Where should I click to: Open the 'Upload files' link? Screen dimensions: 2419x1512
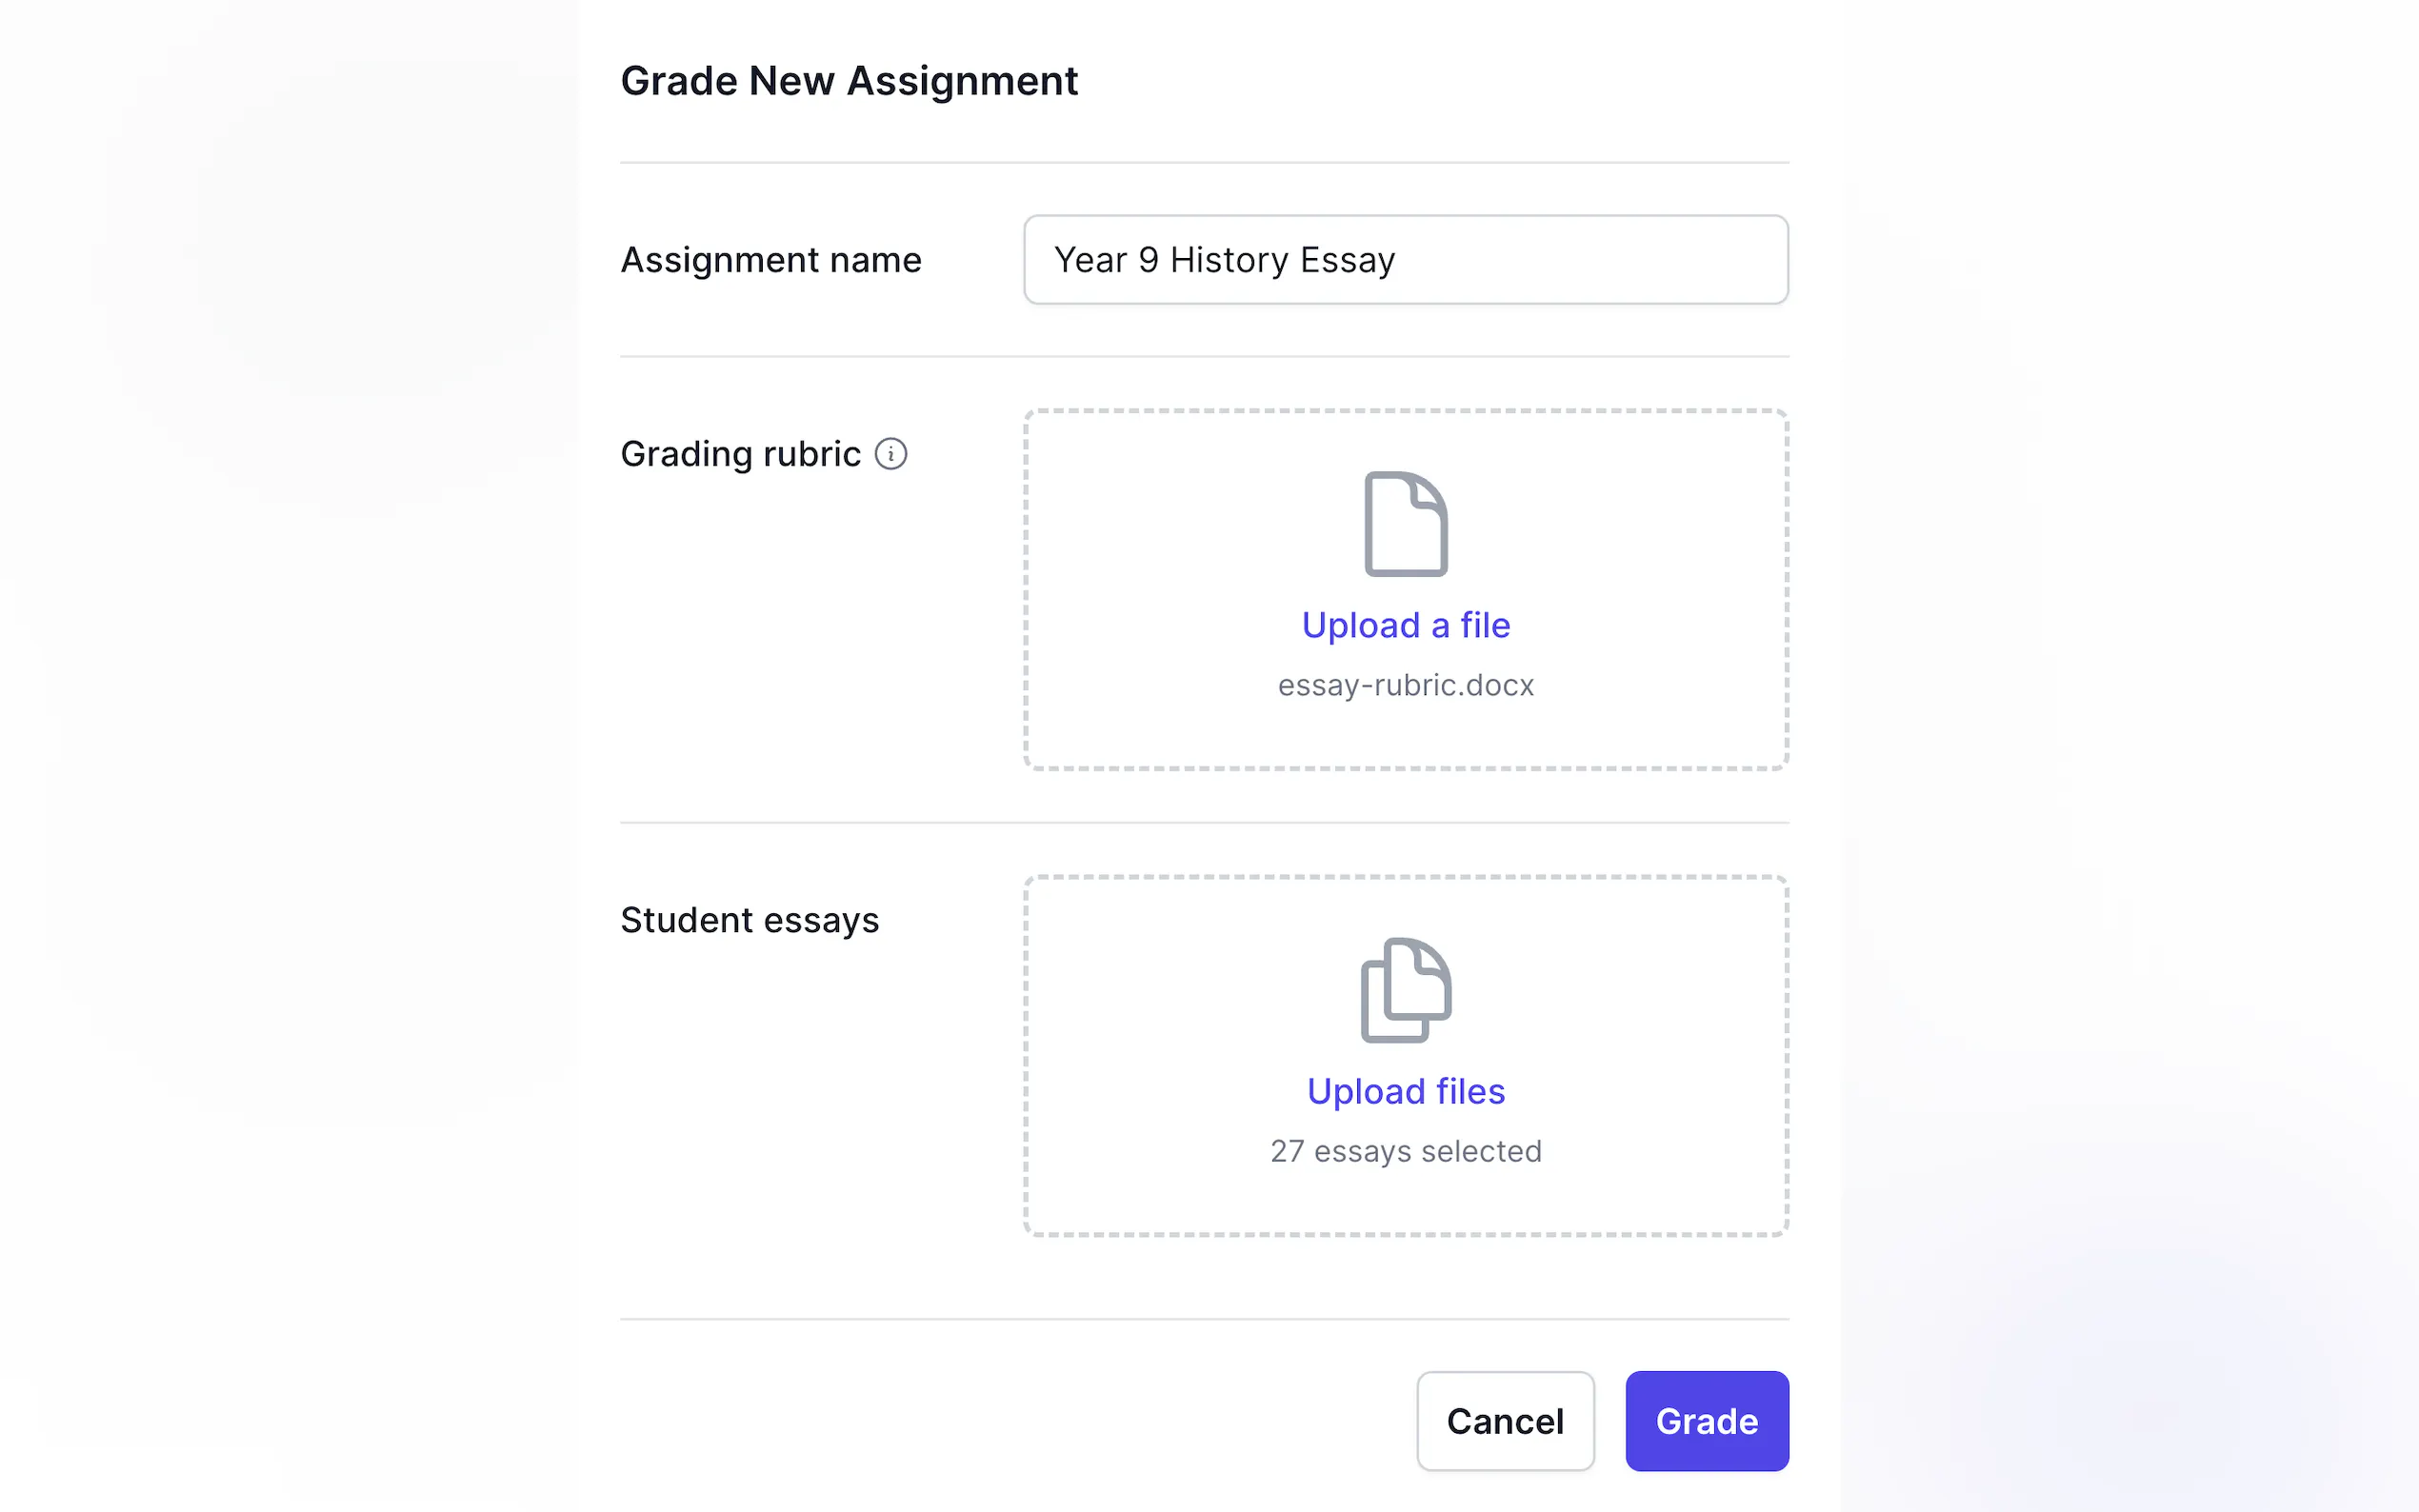(x=1405, y=1091)
